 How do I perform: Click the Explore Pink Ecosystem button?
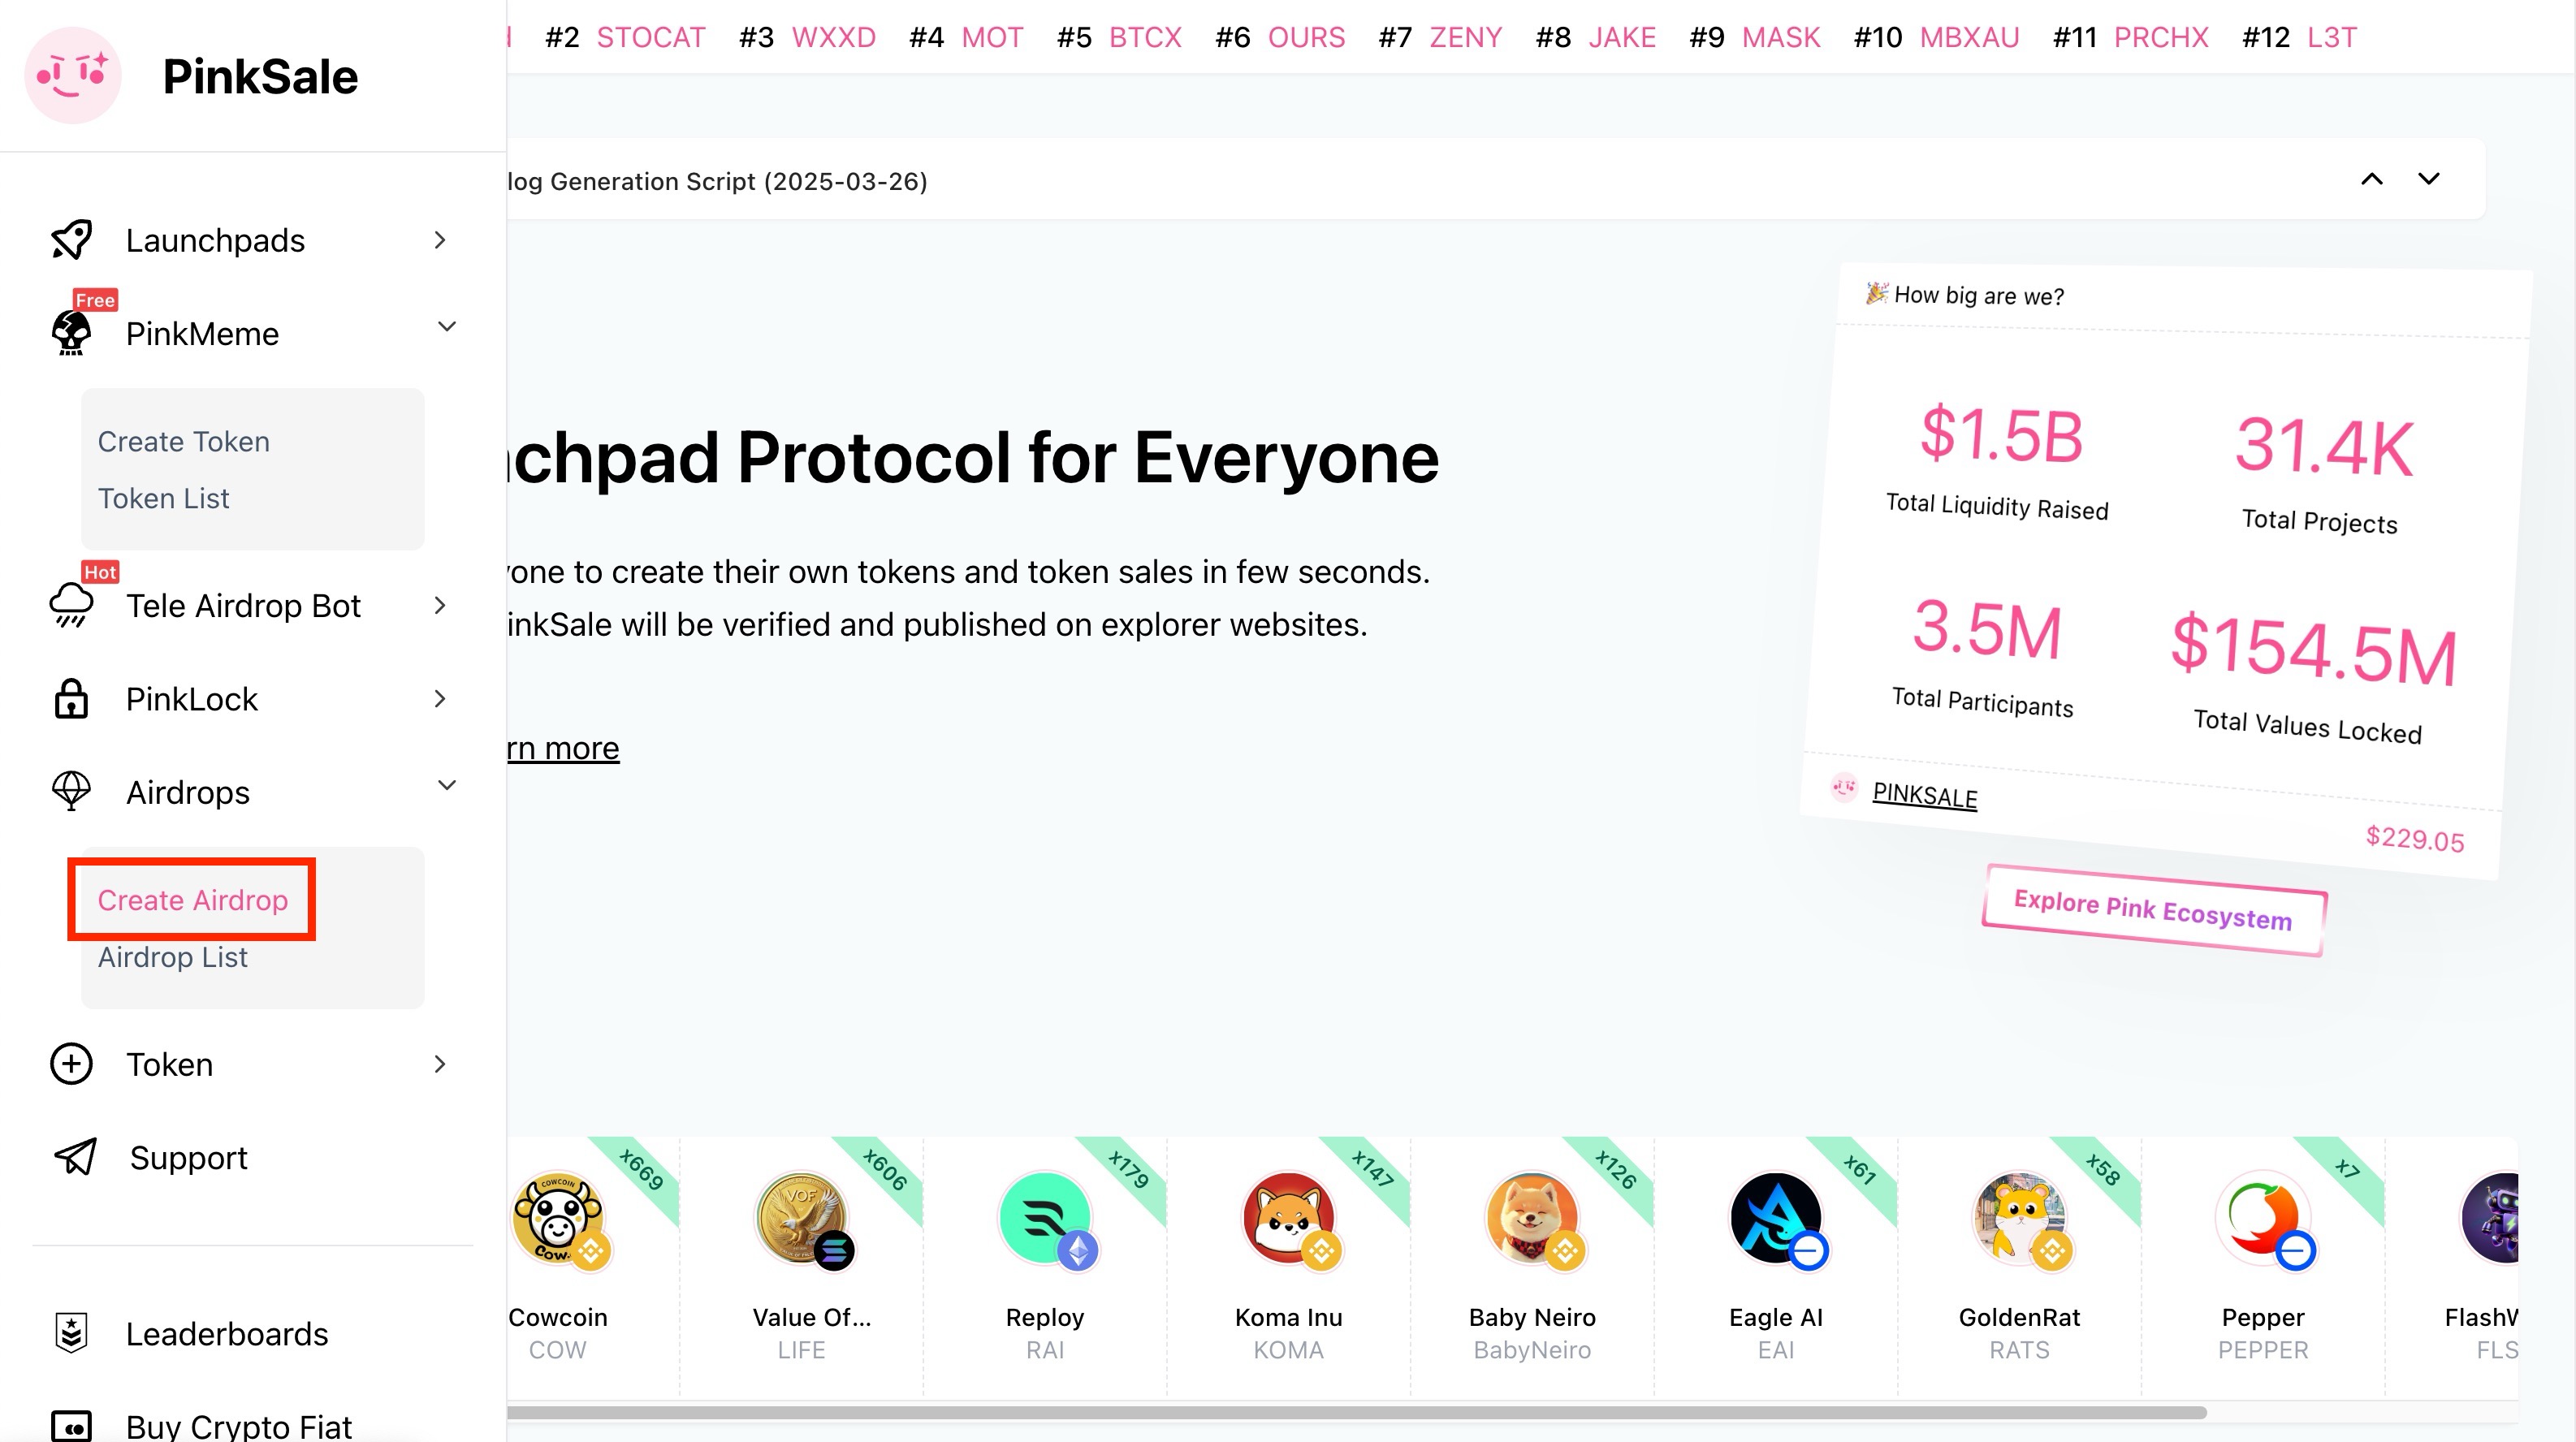click(x=2153, y=910)
